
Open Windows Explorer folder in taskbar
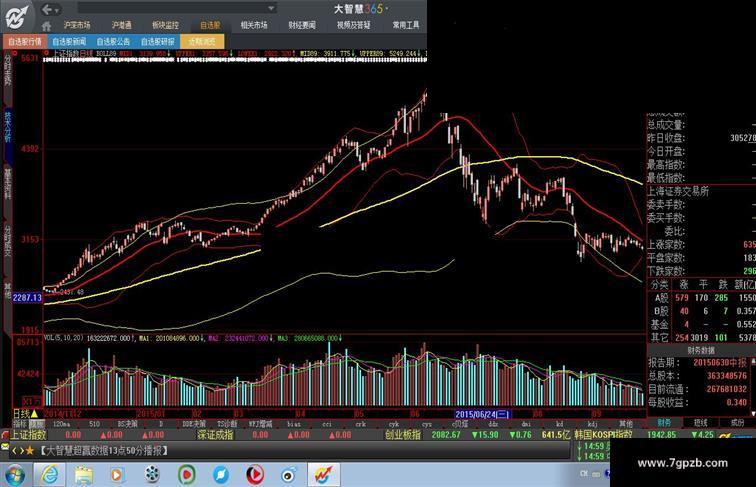point(84,475)
